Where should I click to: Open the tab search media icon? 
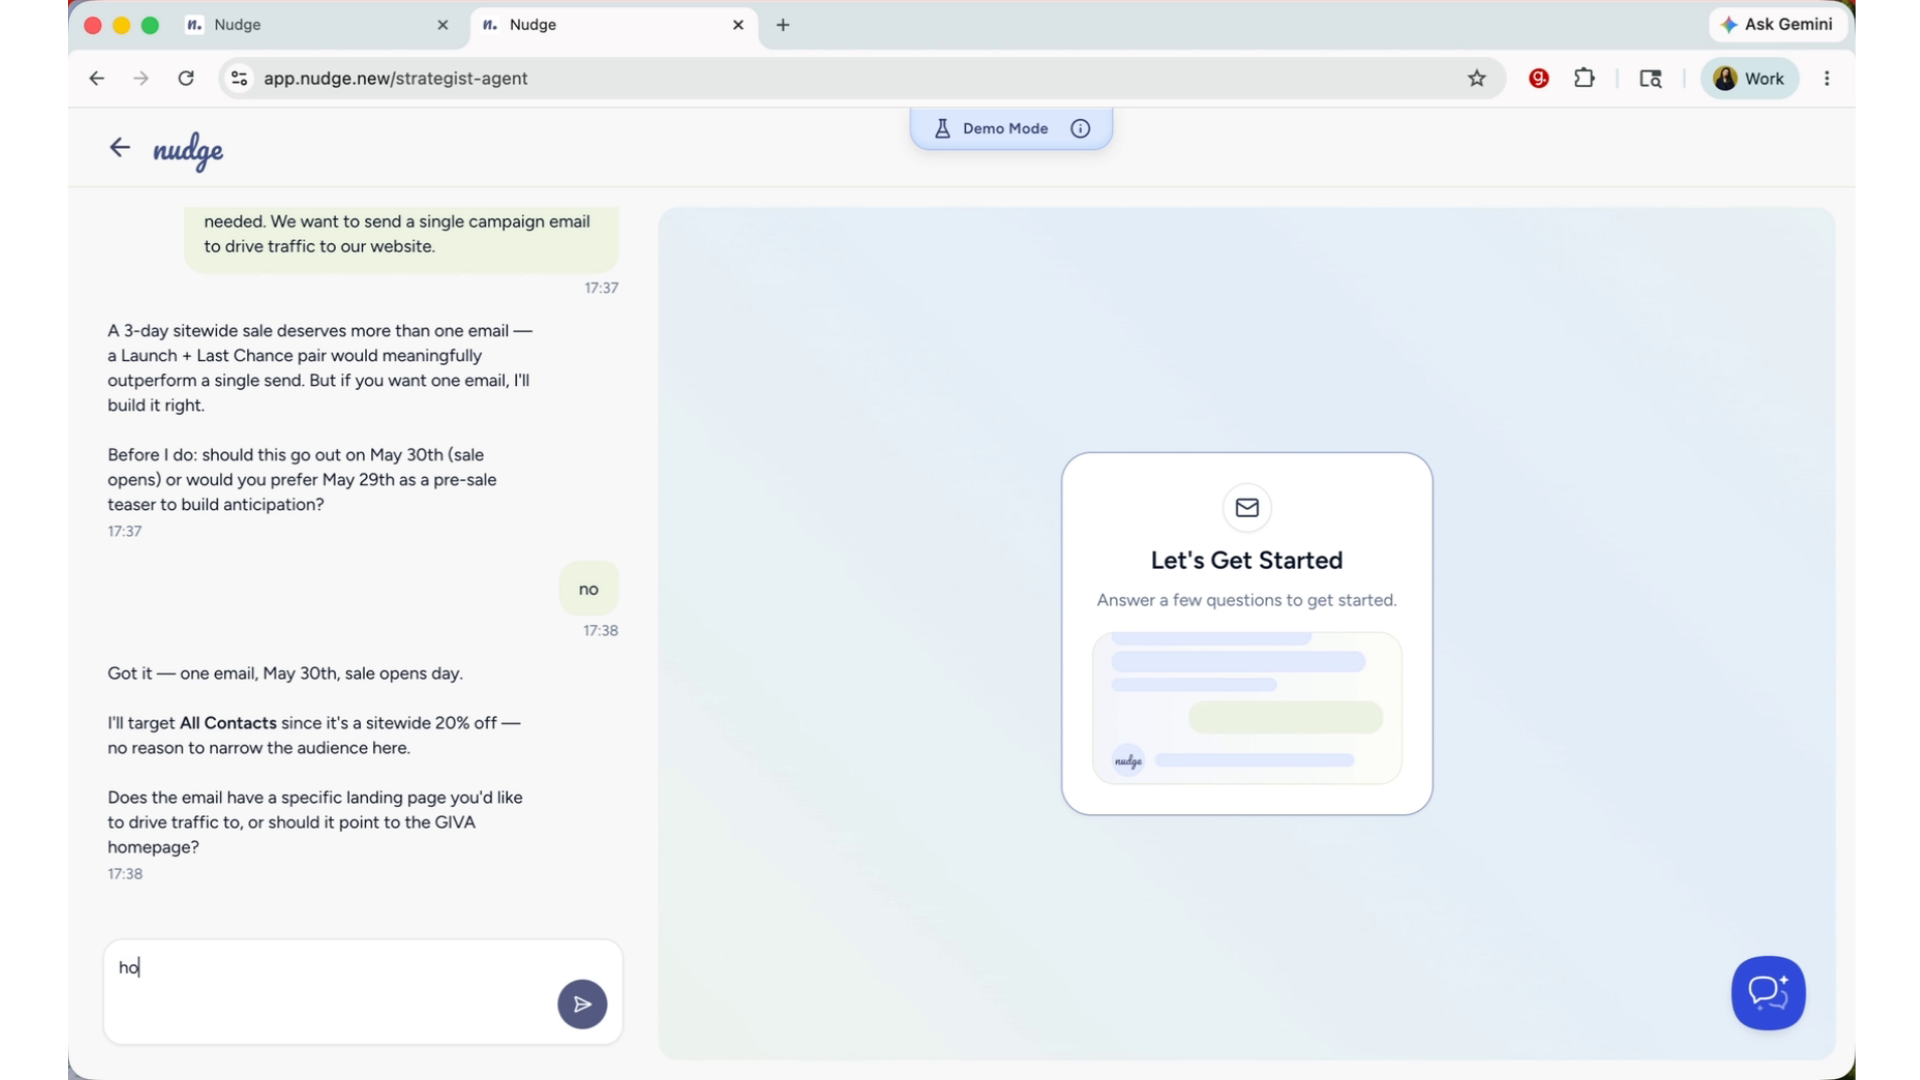[x=1650, y=78]
